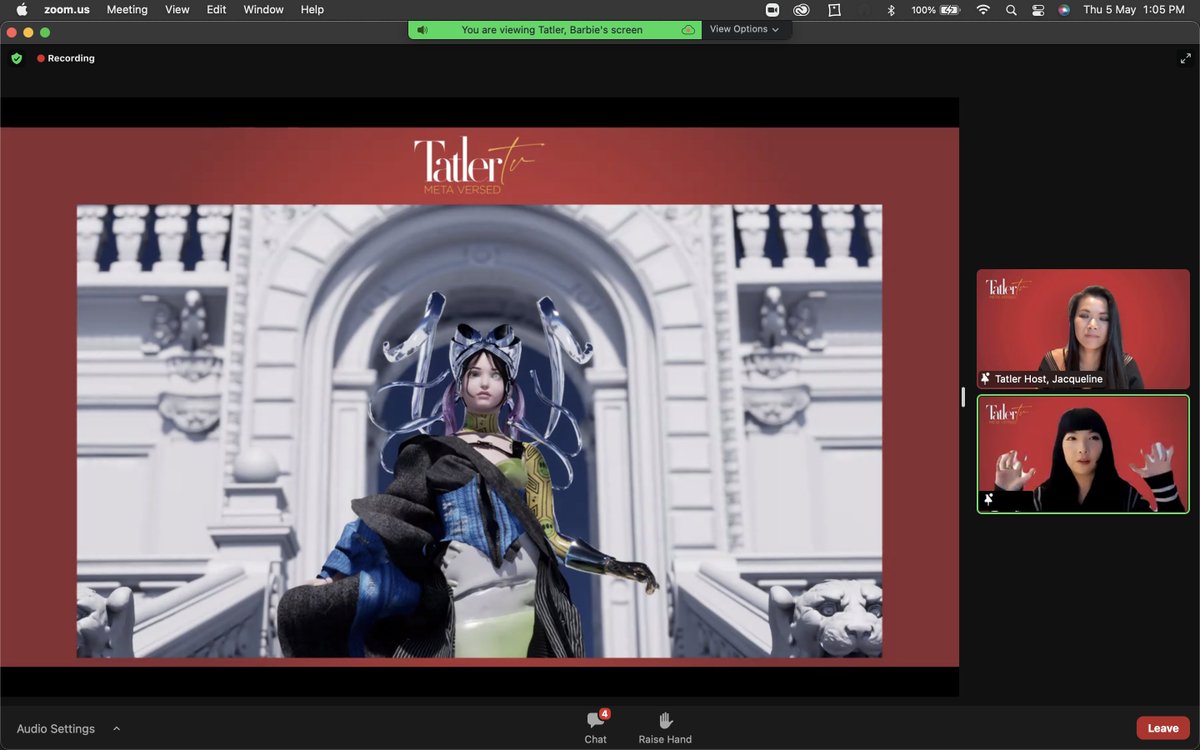Image resolution: width=1200 pixels, height=750 pixels.
Task: Select the green-bordered active speaker video thumbnail
Action: tap(1083, 454)
